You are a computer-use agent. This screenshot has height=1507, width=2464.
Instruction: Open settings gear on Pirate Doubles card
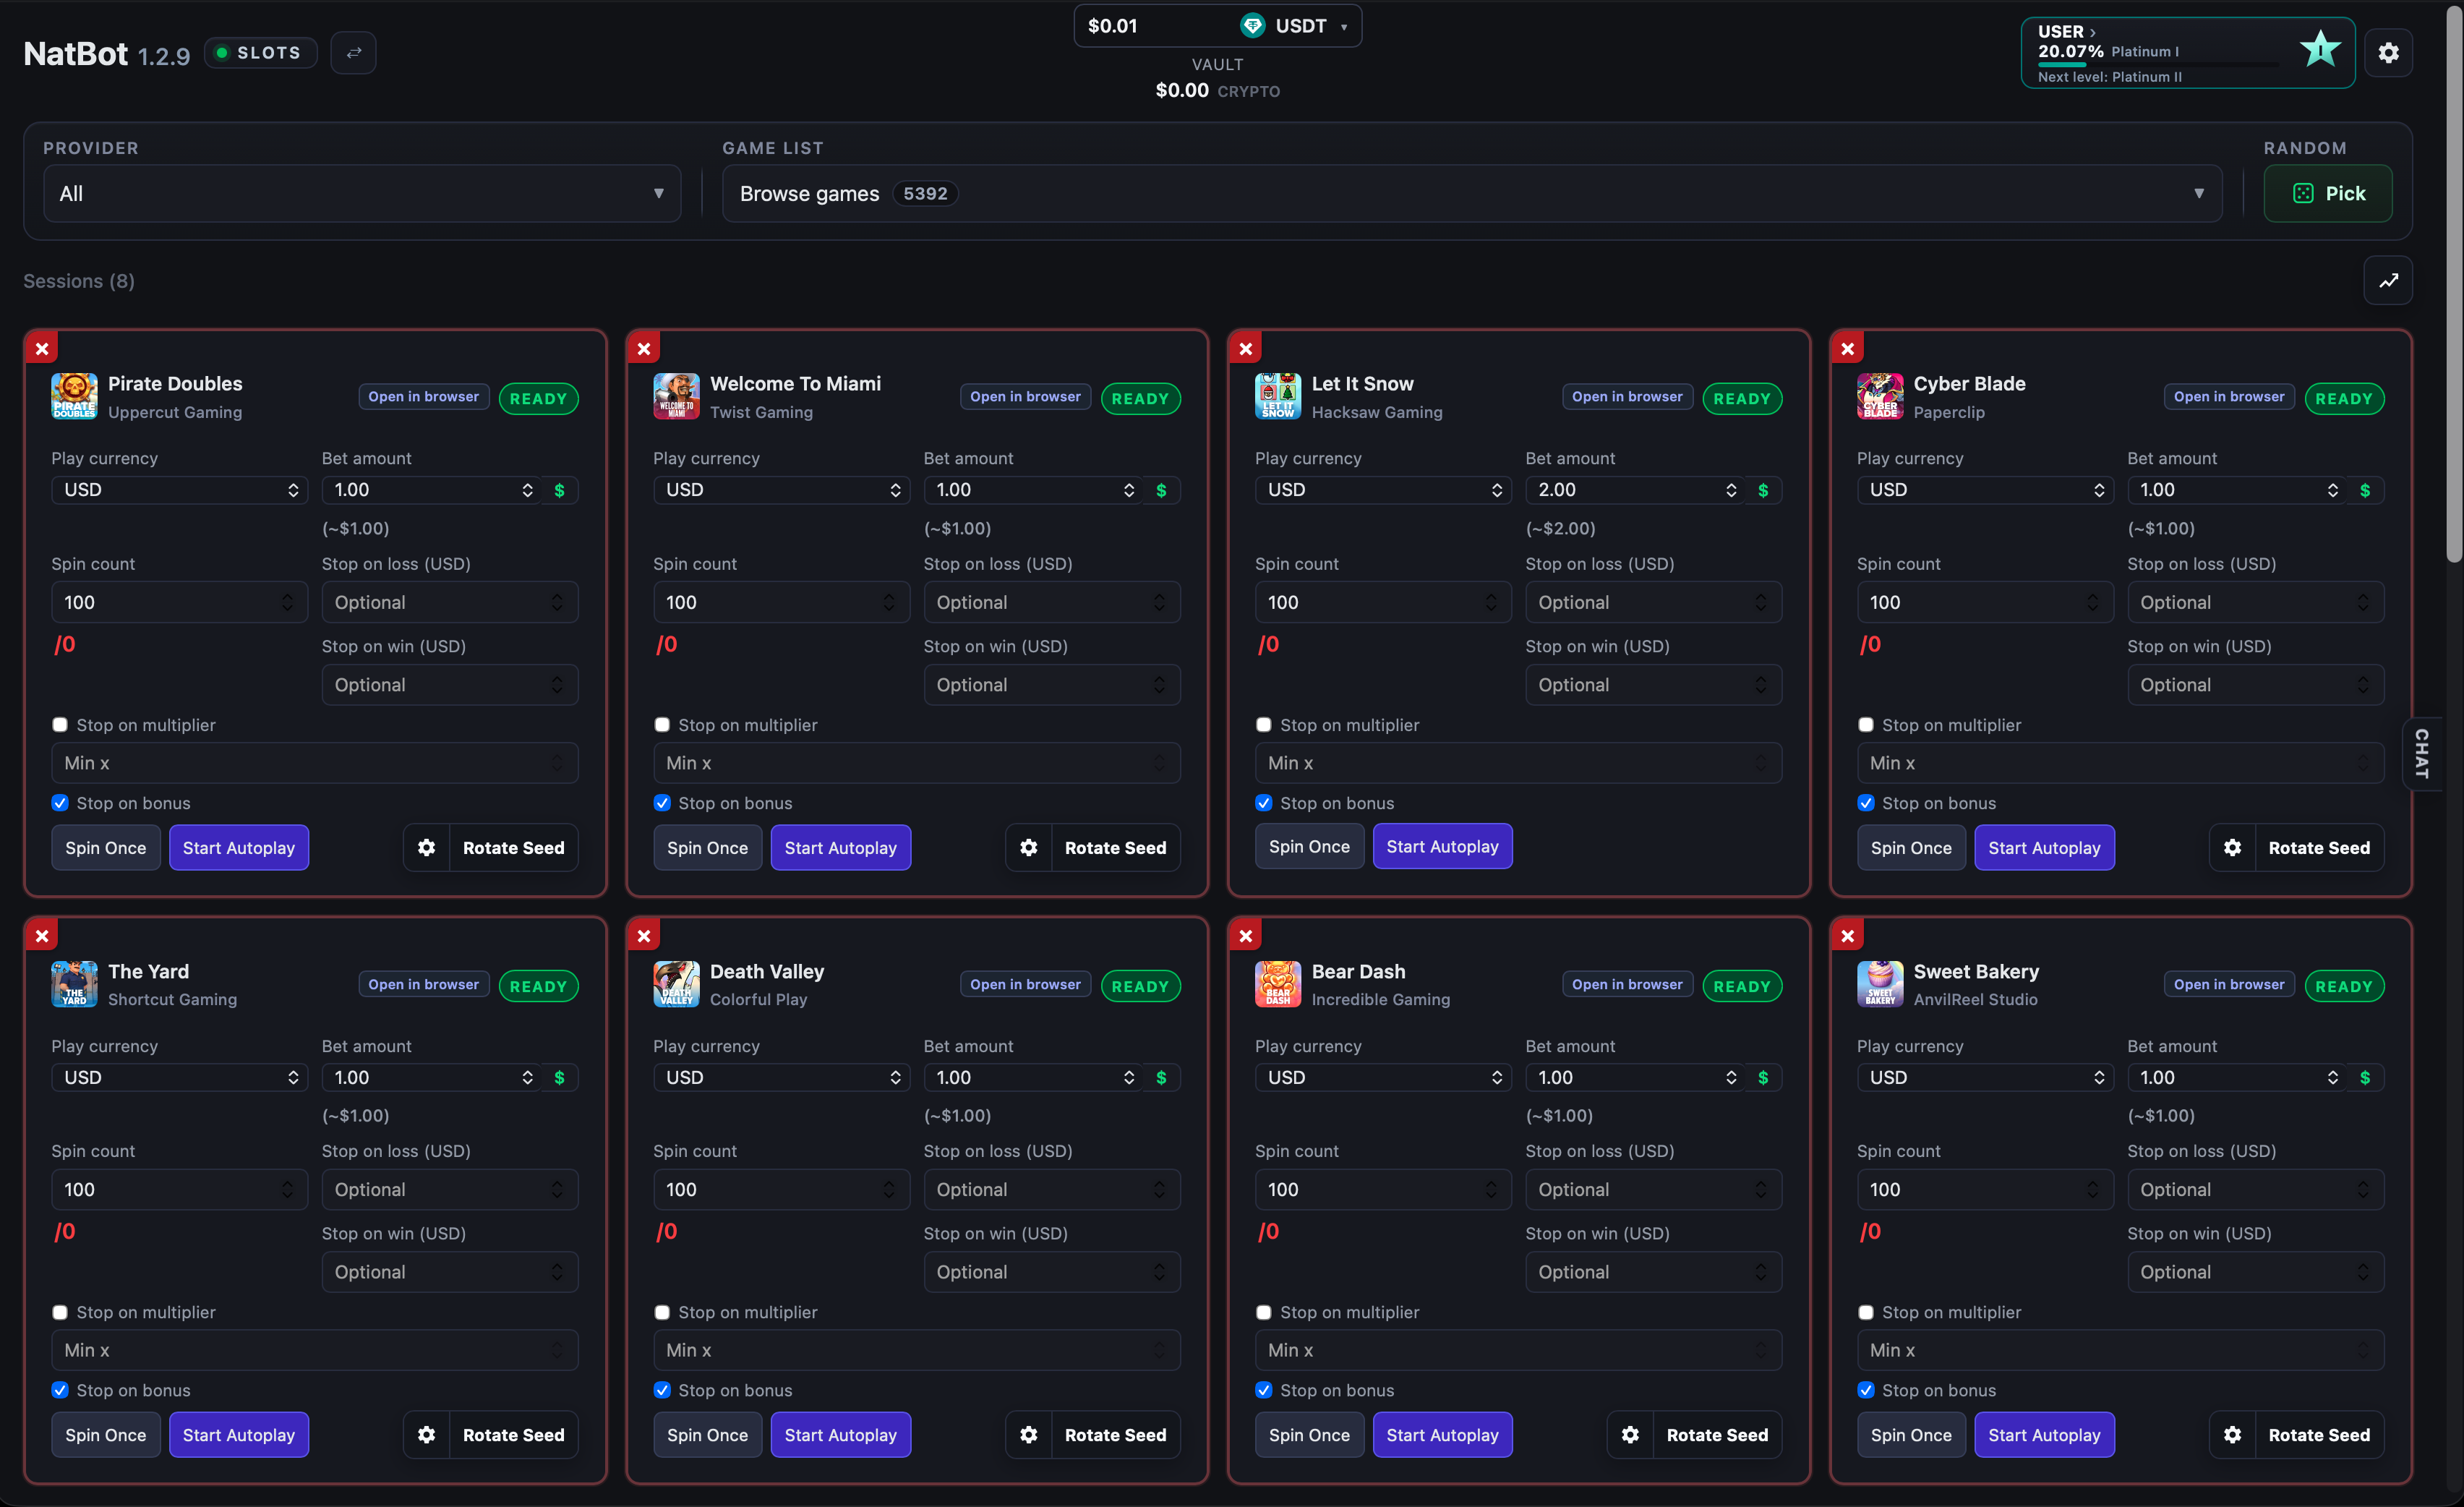[427, 848]
